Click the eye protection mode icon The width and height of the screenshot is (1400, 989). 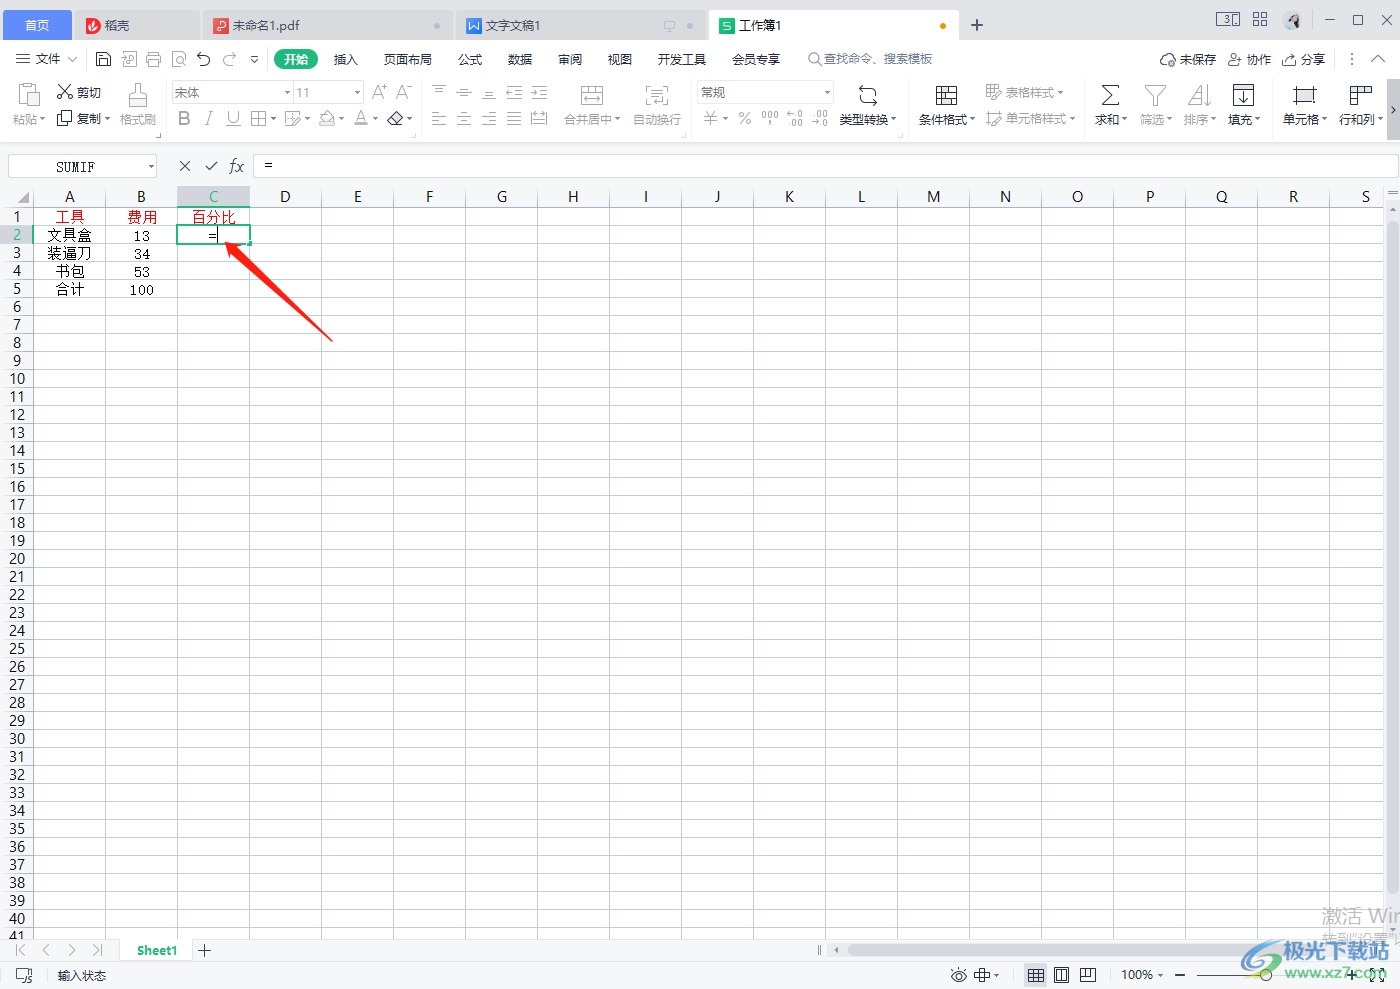959,975
